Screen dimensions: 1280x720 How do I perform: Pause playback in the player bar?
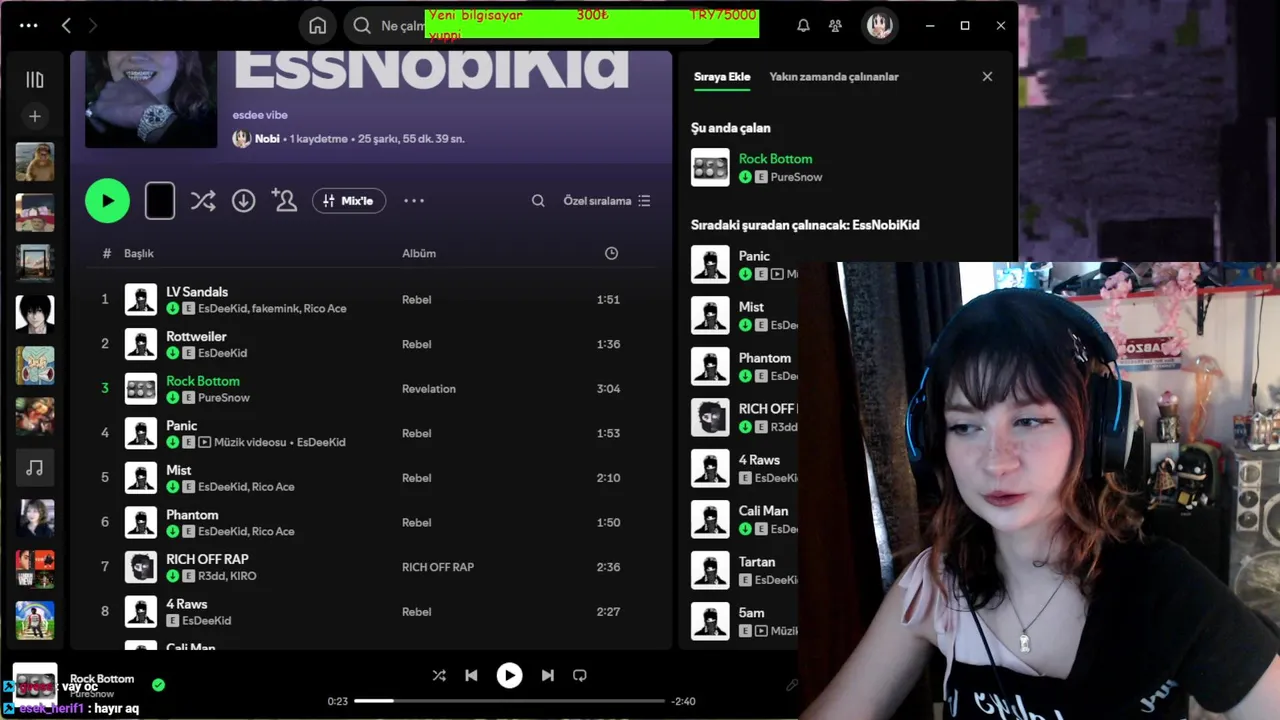(x=509, y=676)
